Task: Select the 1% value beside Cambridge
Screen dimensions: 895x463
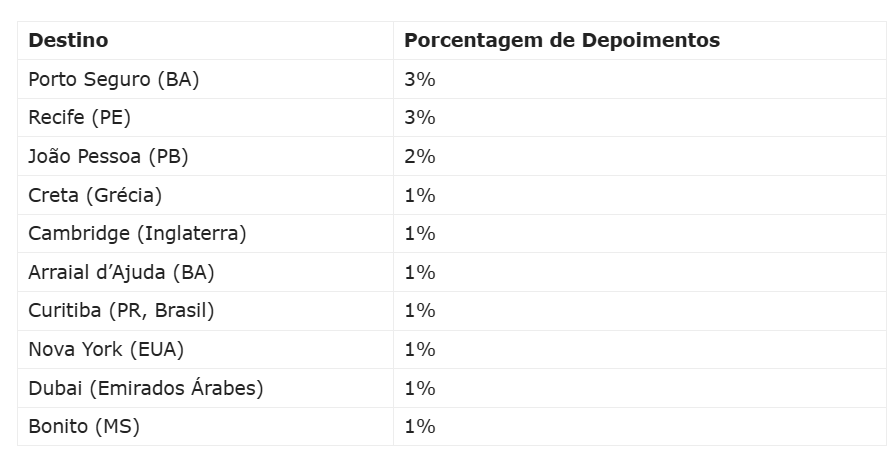Action: (420, 234)
